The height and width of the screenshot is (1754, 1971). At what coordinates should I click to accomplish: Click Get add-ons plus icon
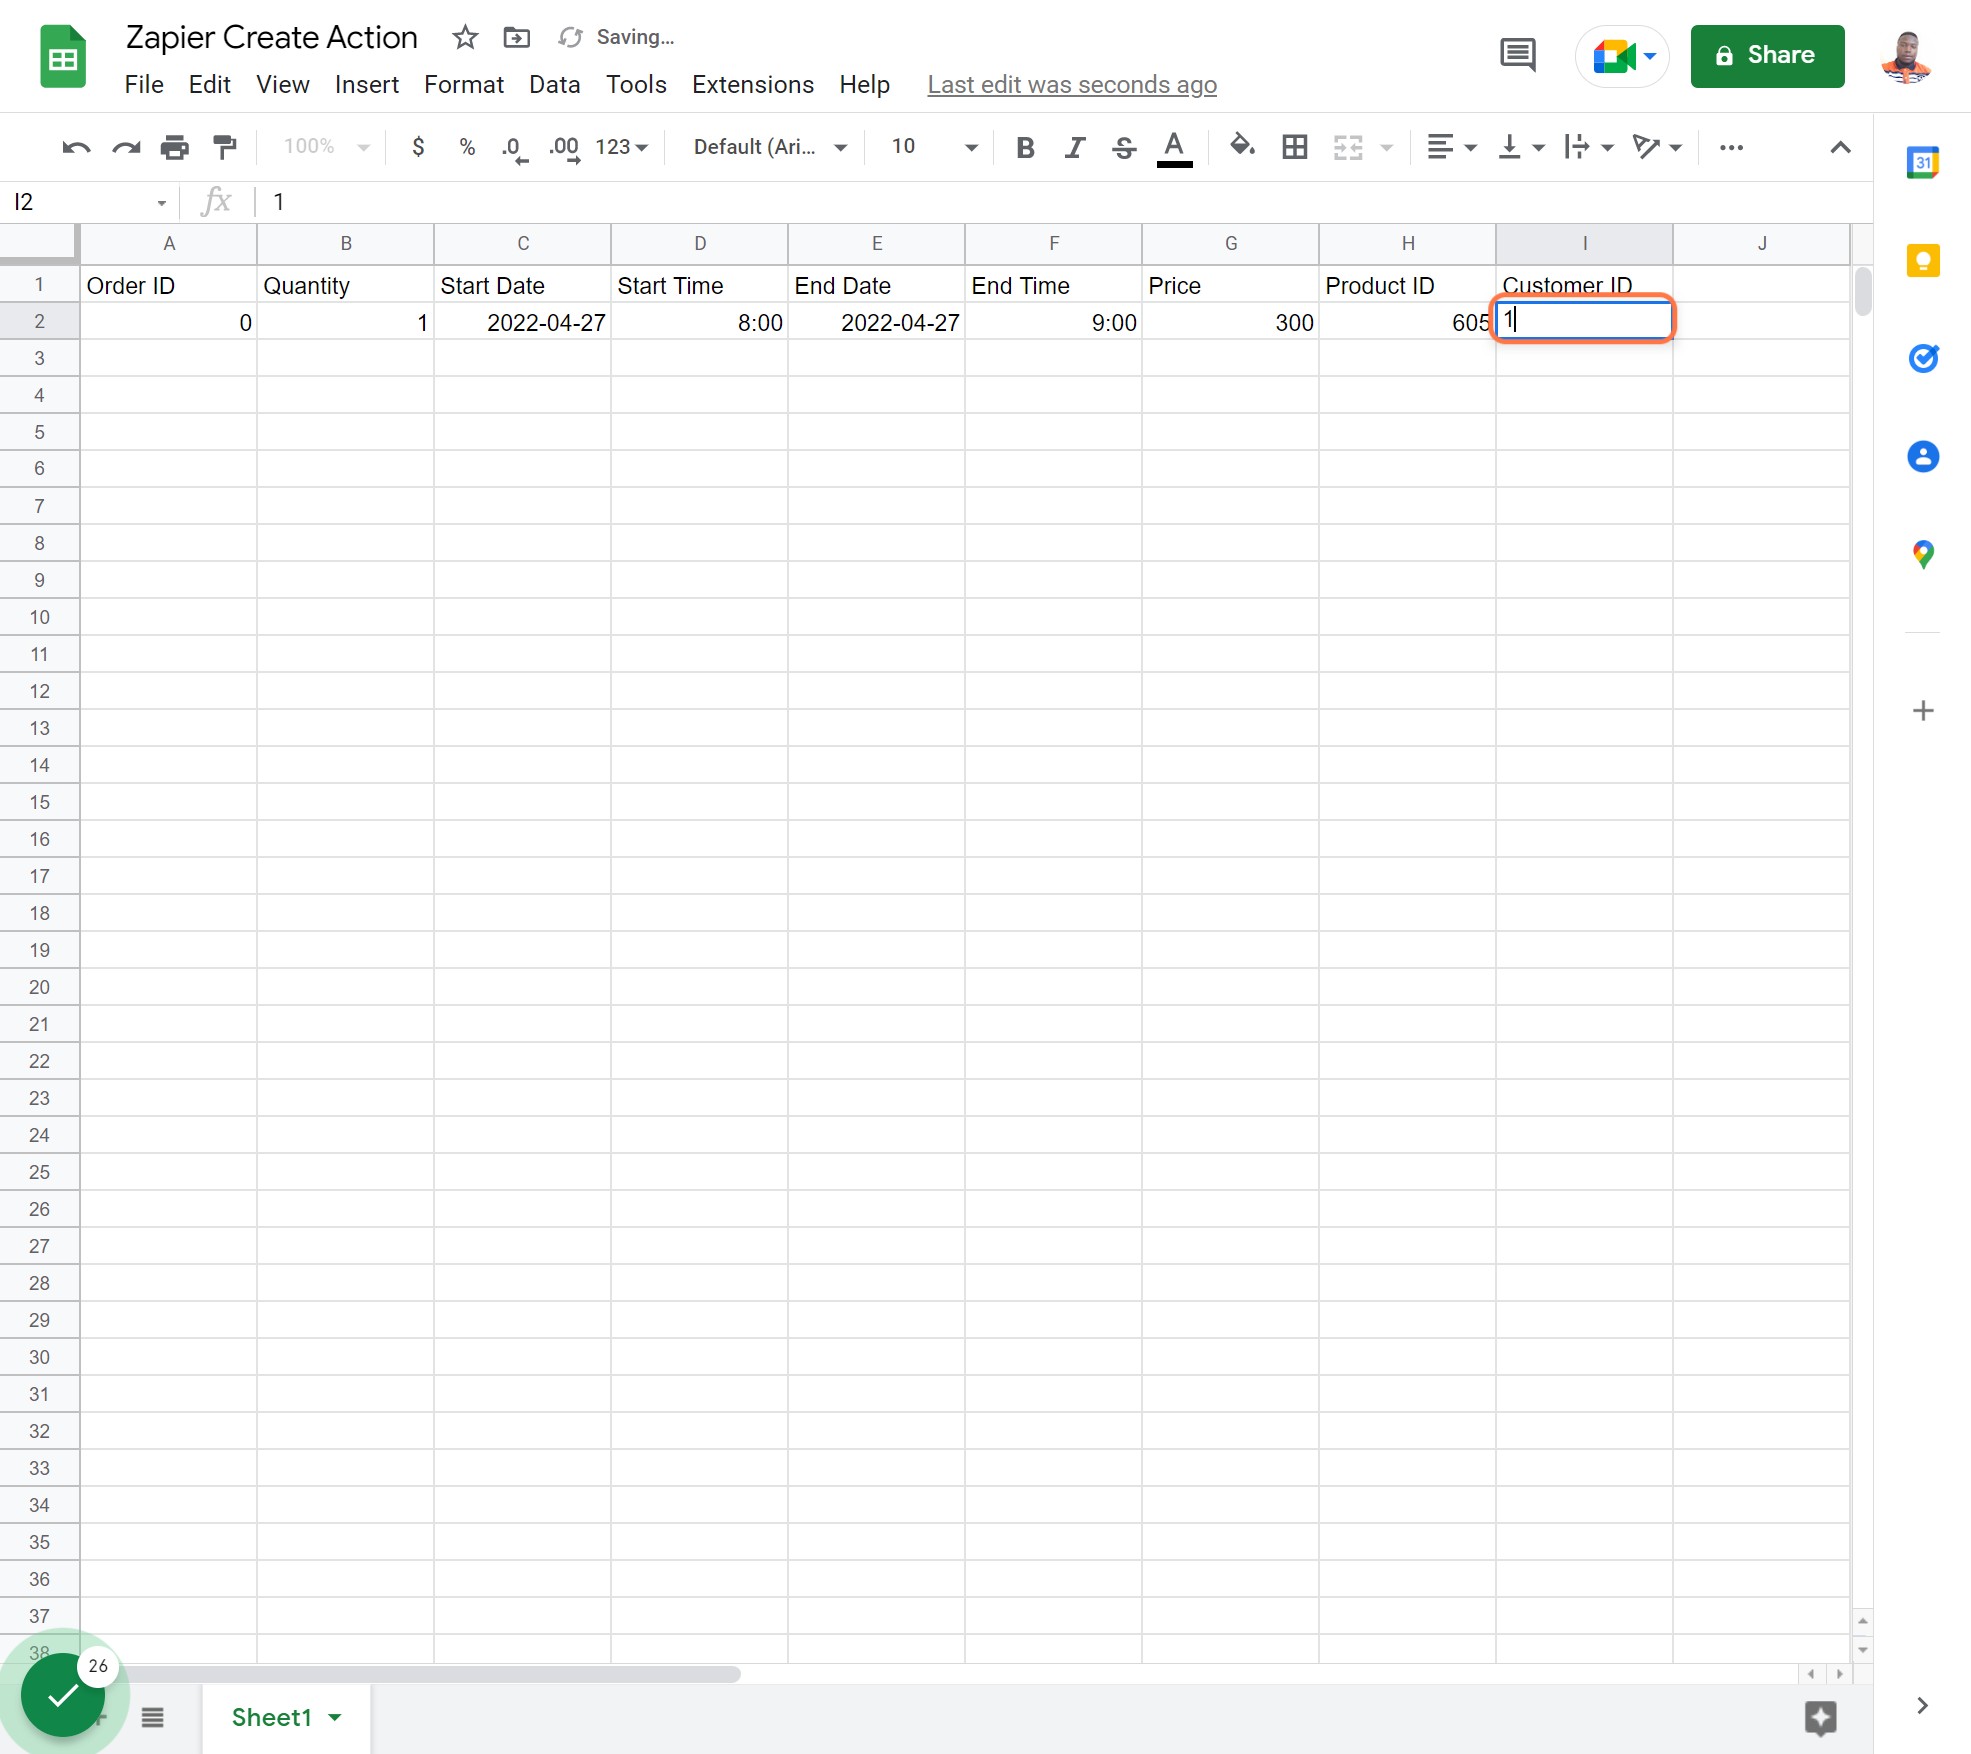1923,711
